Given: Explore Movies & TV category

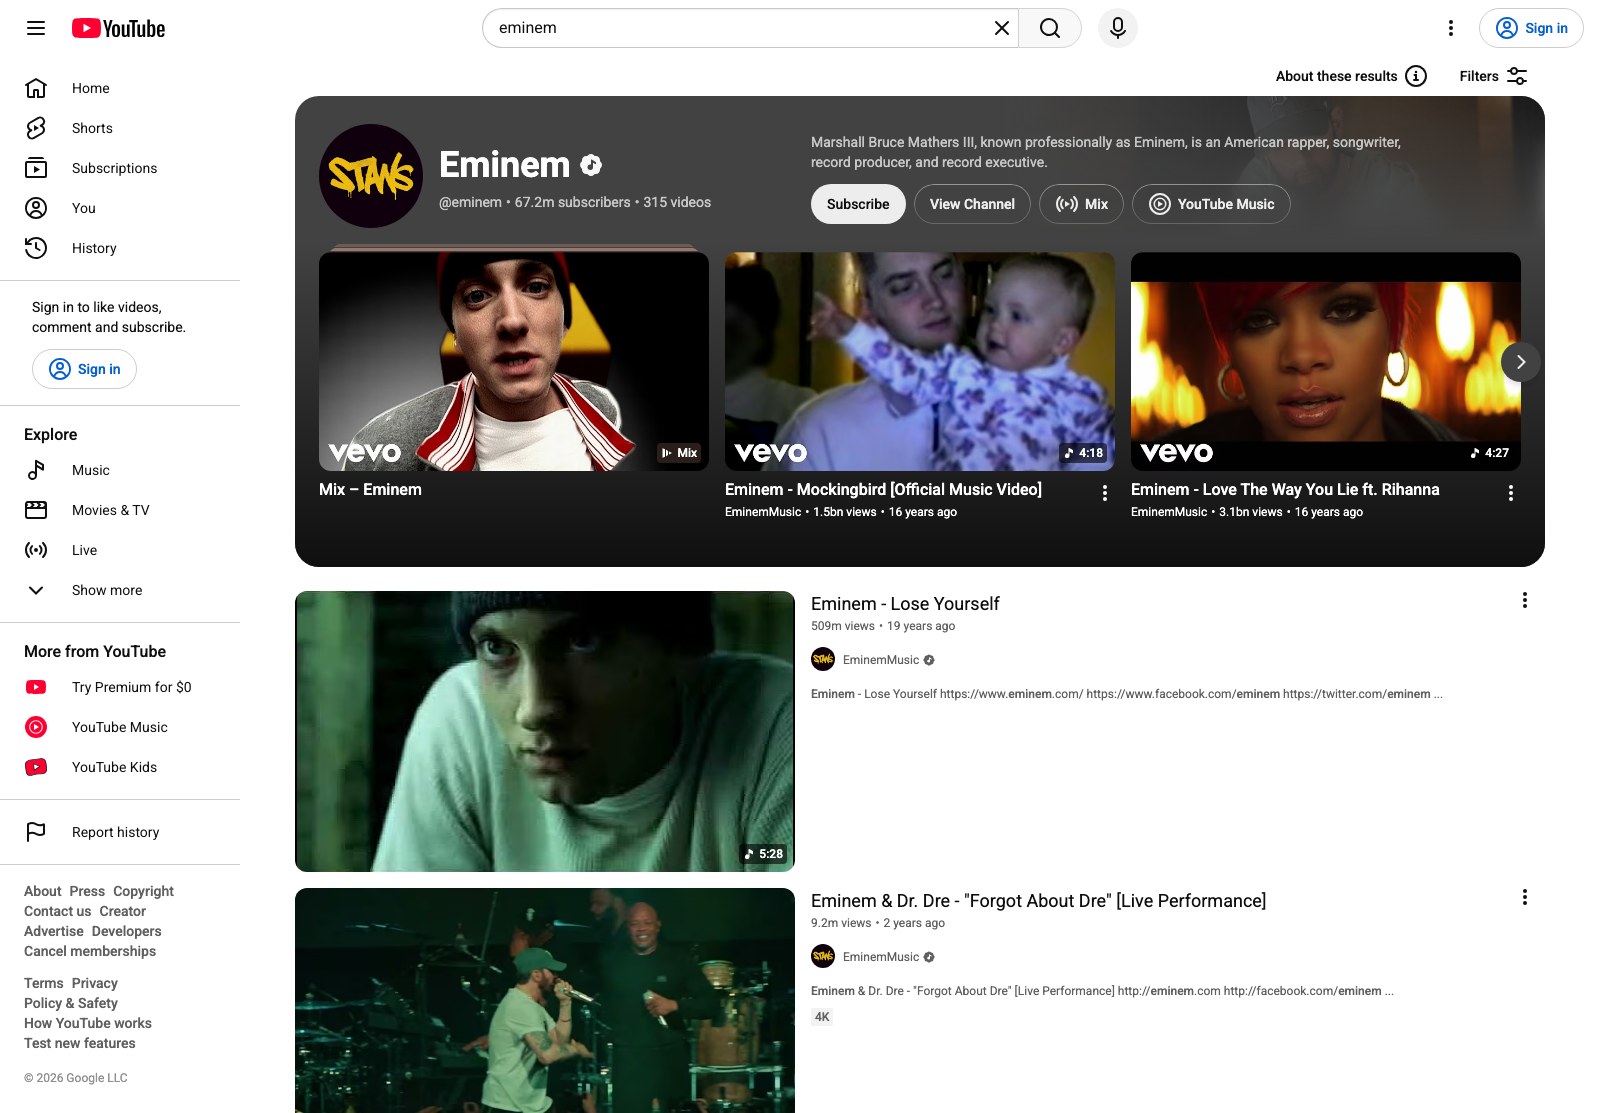Looking at the screenshot, I should 120,510.
